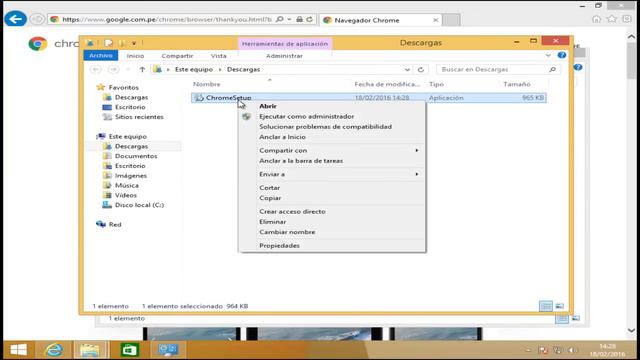Open Sitios recientes in the navigation pane

click(x=139, y=117)
